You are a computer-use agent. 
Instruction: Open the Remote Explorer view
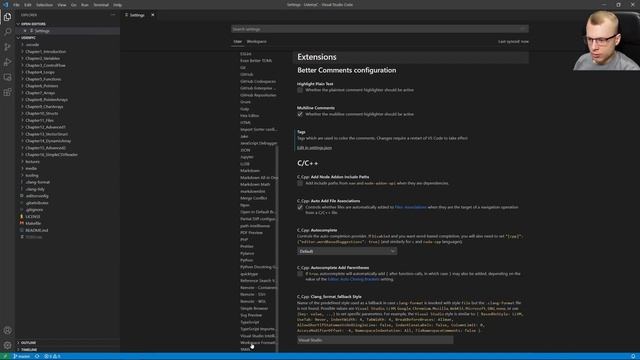[7, 77]
